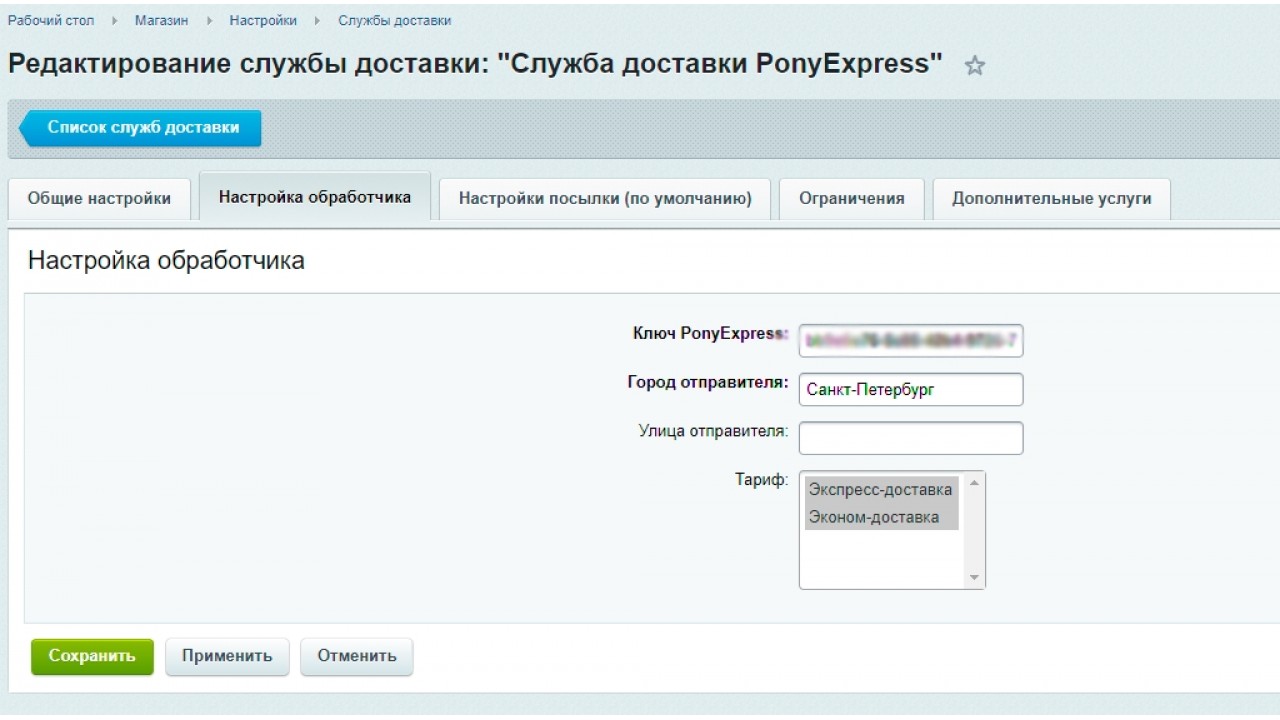Open Настройки посылки (по умолчанию) tab
Screen dimensions: 1280x720
point(605,198)
